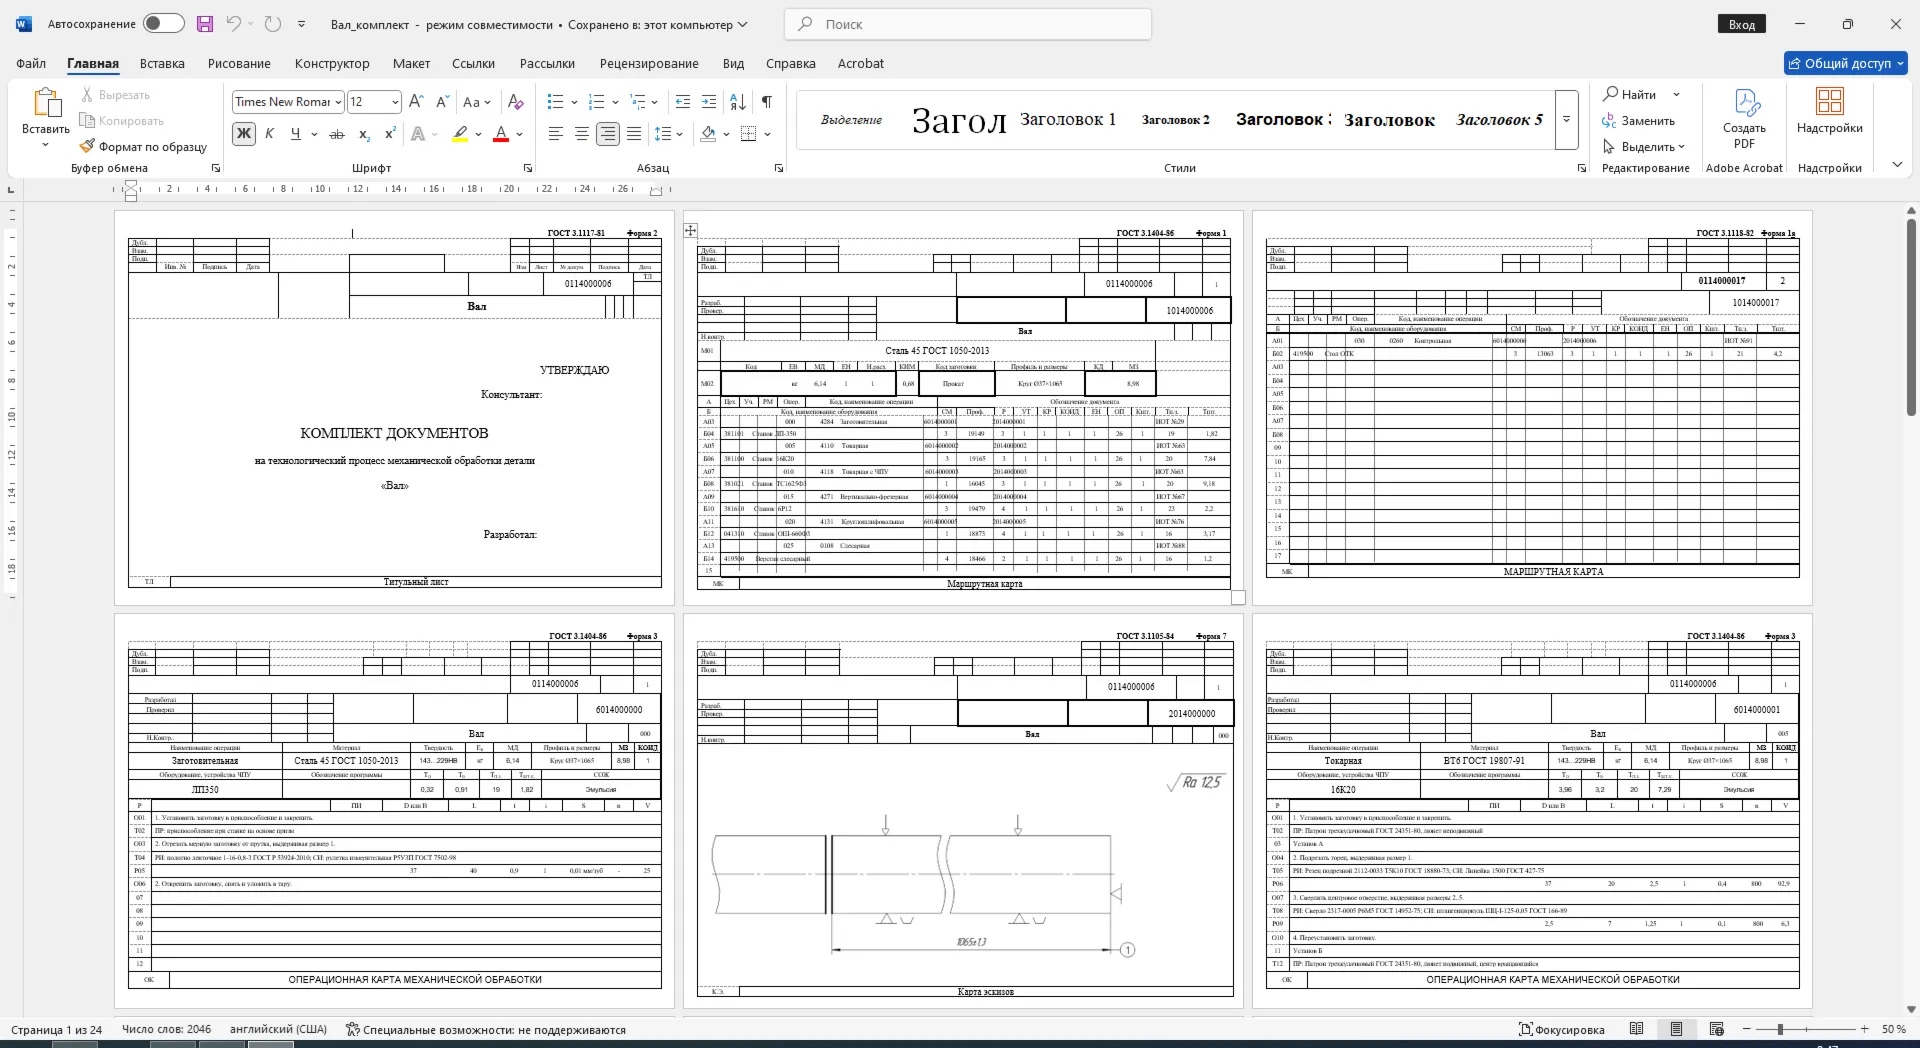This screenshot has height=1048, width=1920.
Task: Switch to the Вставка tab
Action: pos(162,63)
